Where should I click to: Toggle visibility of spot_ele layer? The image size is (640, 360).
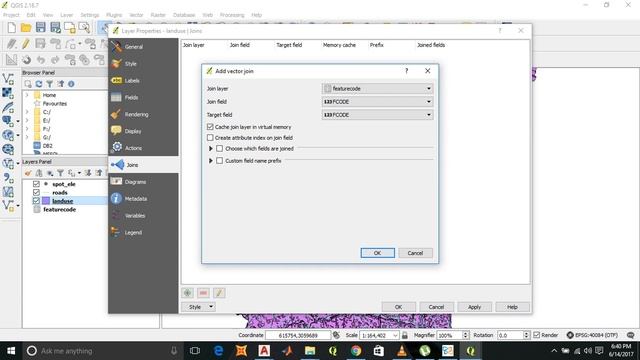coord(36,184)
